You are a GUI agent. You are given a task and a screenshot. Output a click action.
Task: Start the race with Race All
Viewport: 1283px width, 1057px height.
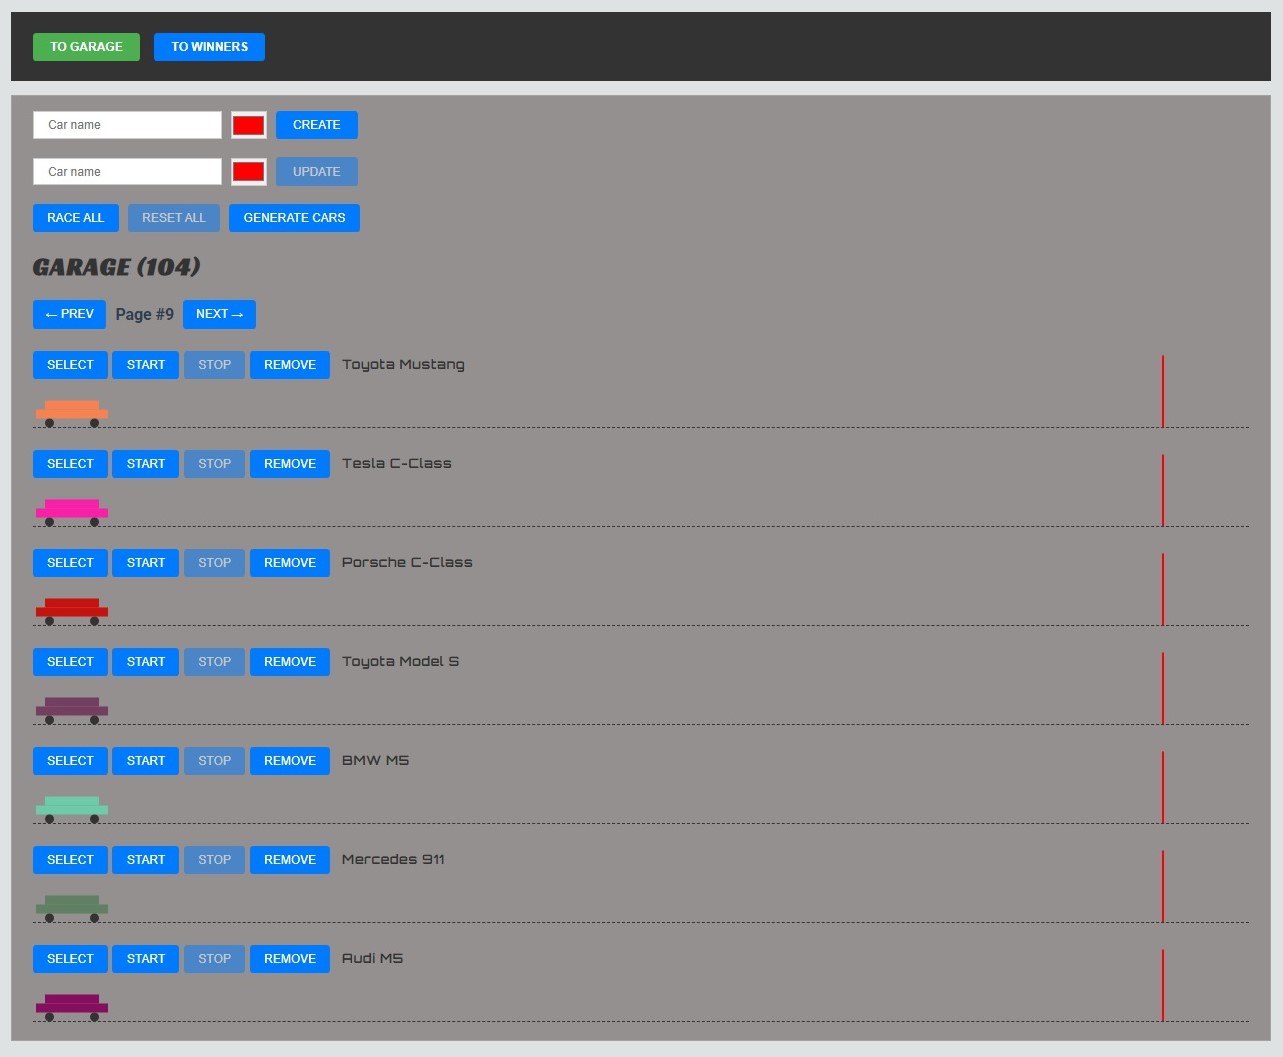[76, 218]
